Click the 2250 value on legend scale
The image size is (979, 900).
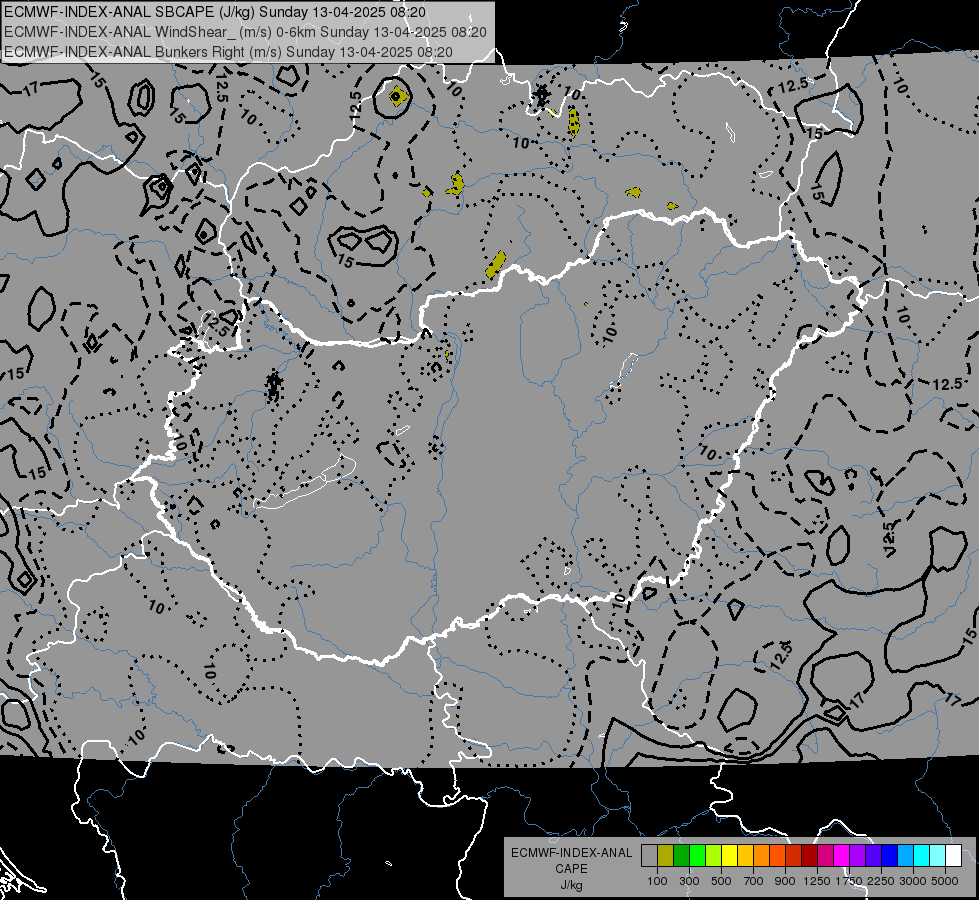[x=881, y=881]
